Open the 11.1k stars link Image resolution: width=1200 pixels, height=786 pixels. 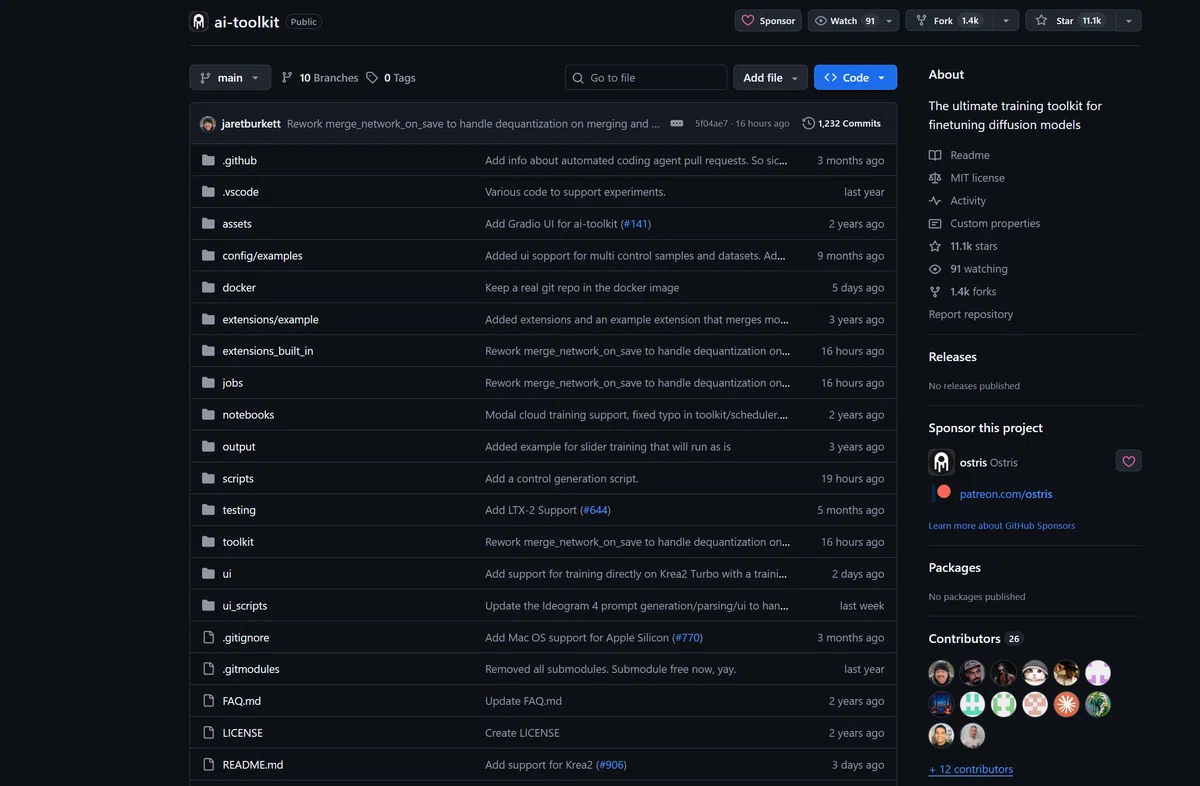tap(963, 246)
